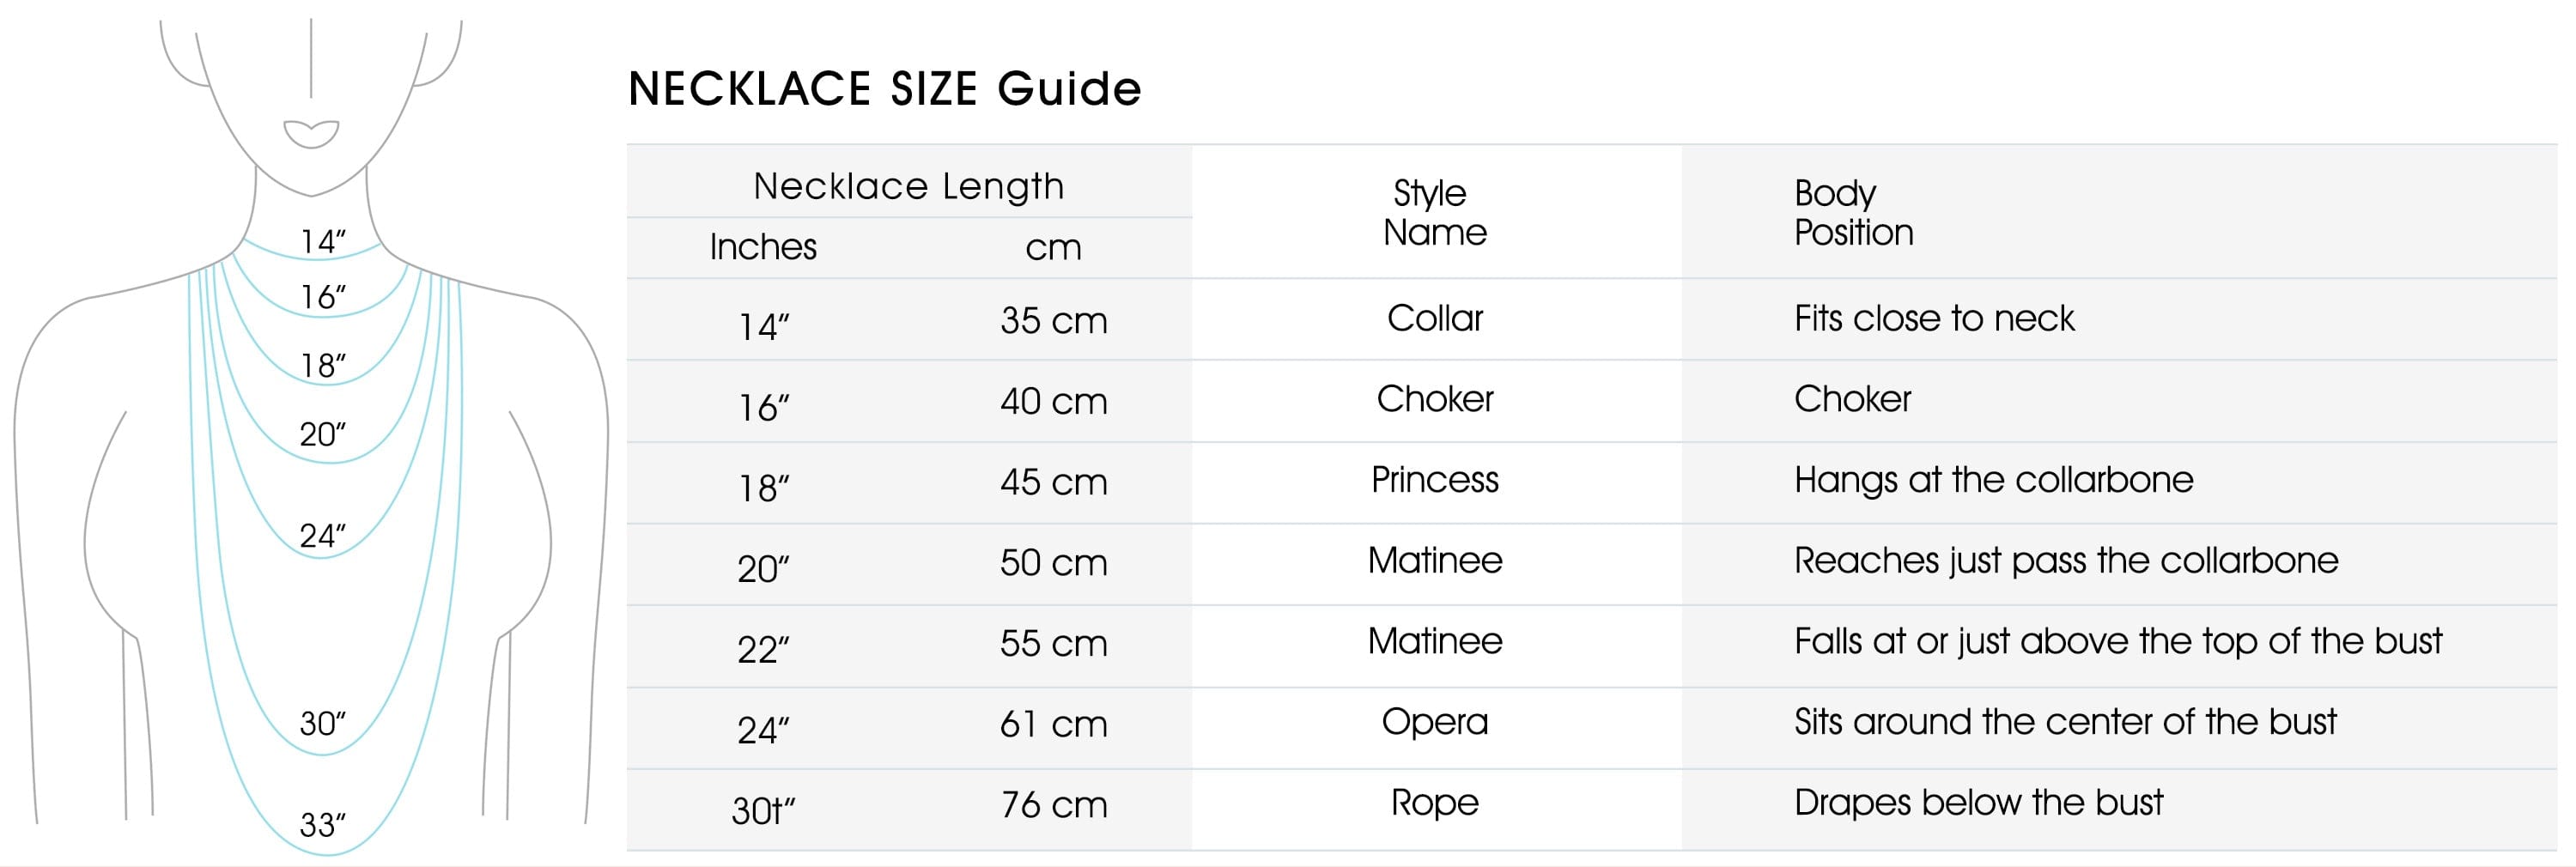This screenshot has height=867, width=2576.
Task: Click the 20" label on the necklace diagram
Action: 322,434
